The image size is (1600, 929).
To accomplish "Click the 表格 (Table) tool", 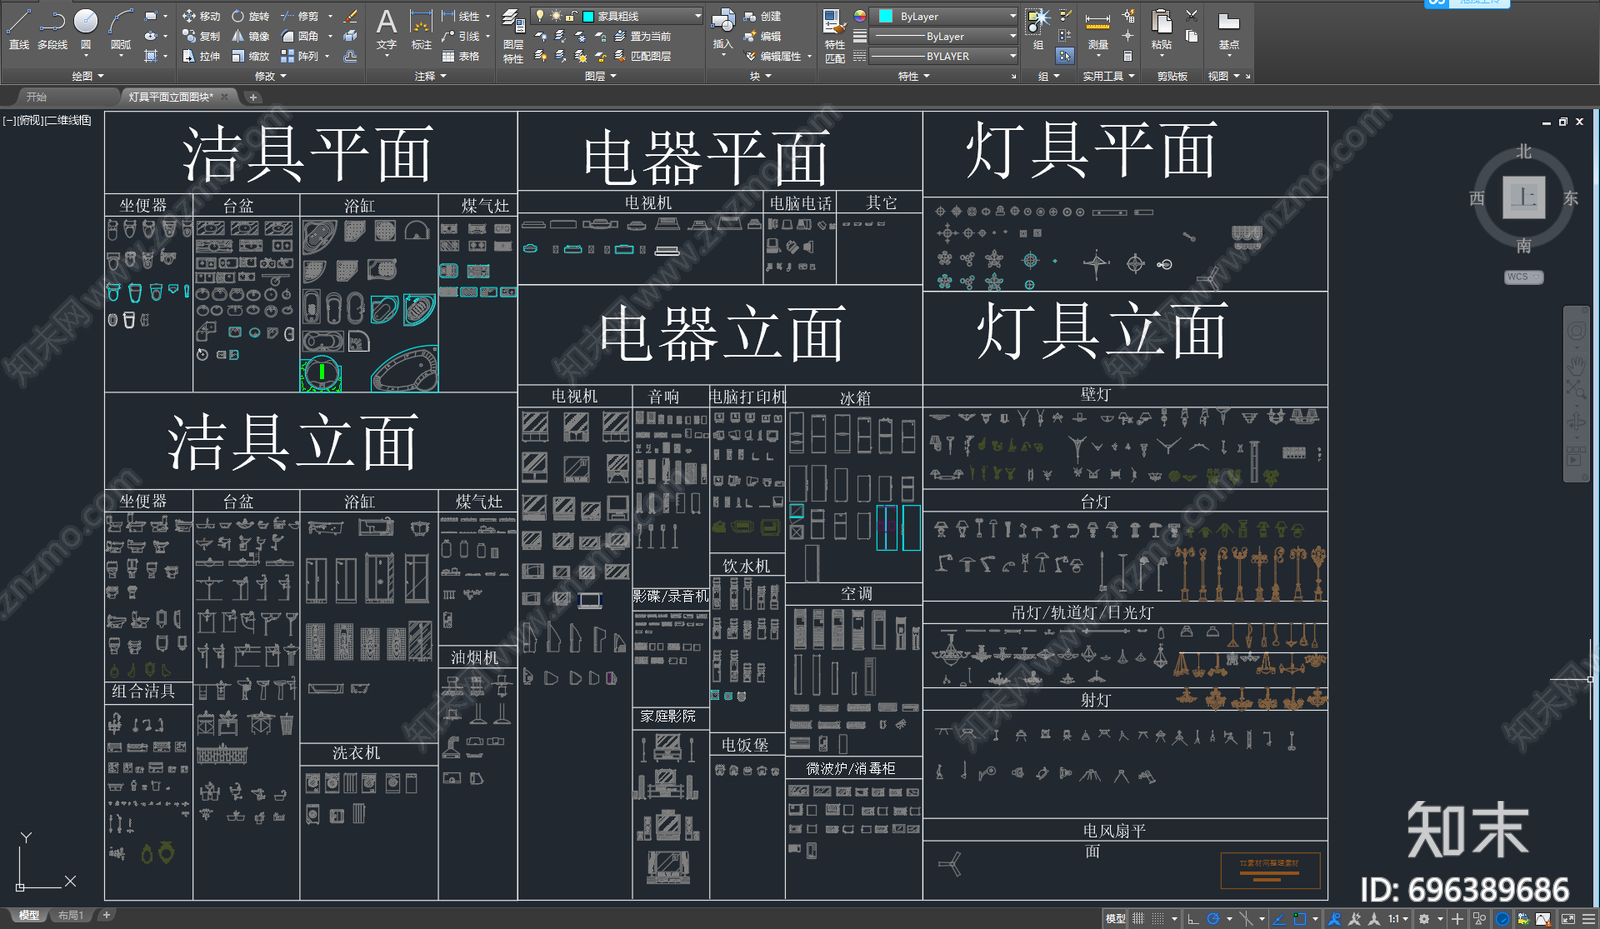I will 460,56.
